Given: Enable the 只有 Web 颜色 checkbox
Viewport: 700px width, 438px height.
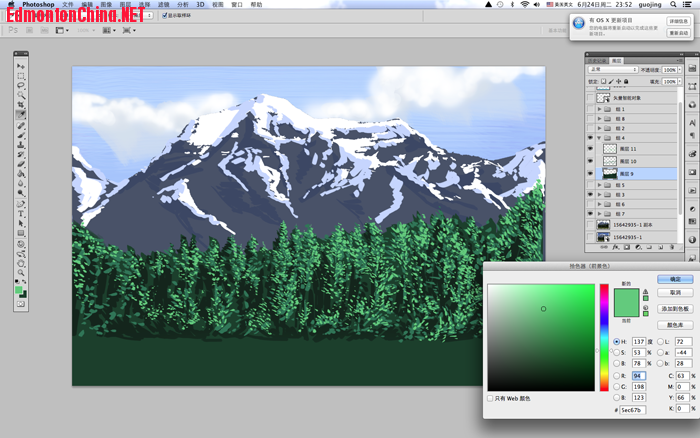Looking at the screenshot, I should [490, 398].
